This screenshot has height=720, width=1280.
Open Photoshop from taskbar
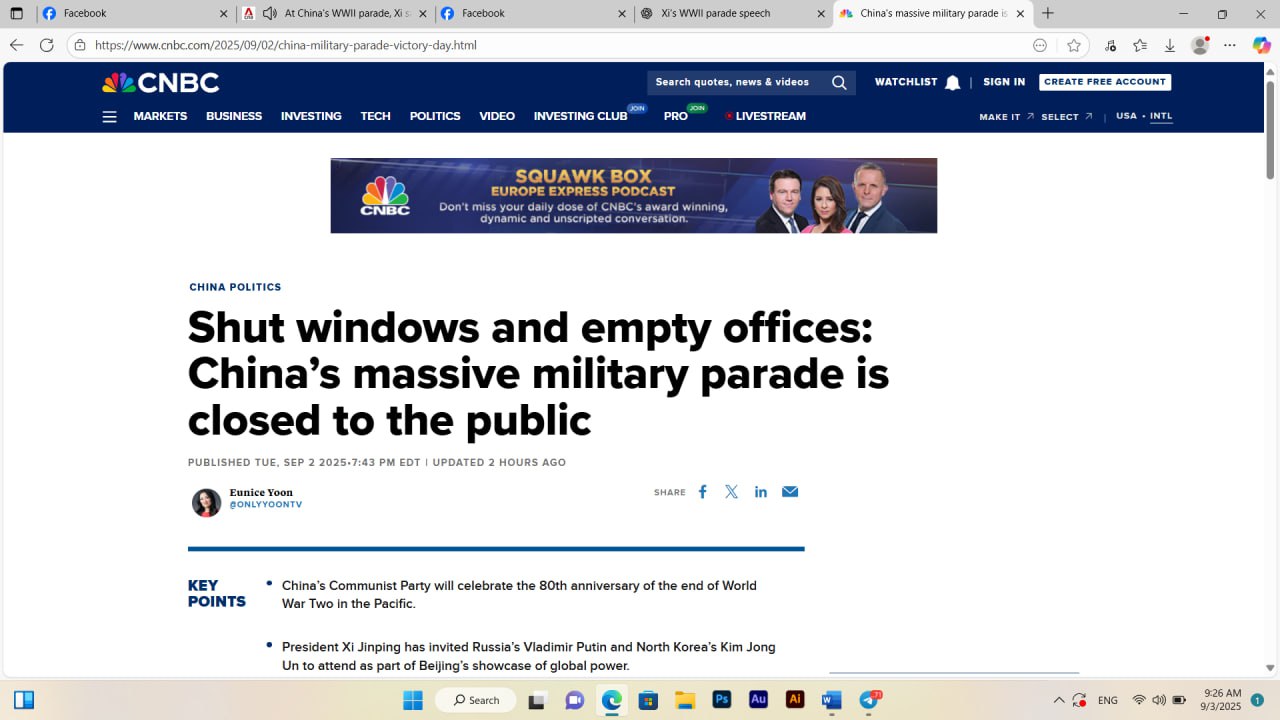(721, 700)
